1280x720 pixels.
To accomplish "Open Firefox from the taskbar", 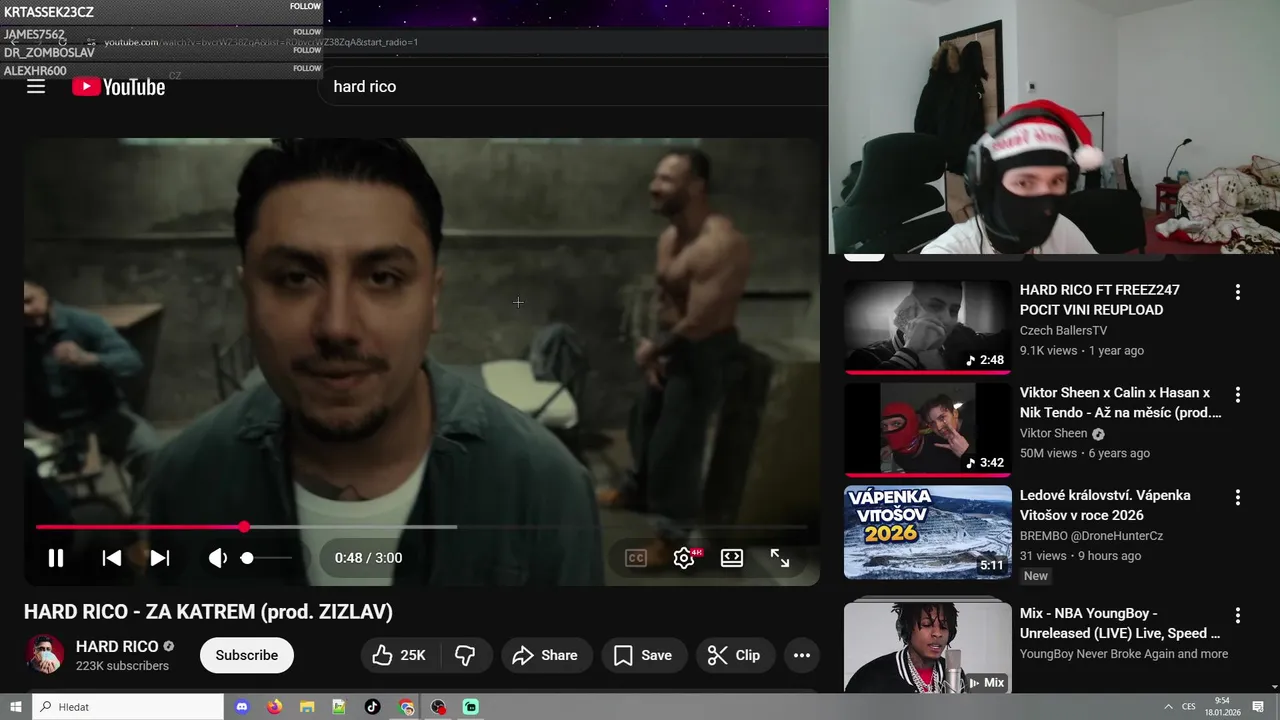I will 274,707.
